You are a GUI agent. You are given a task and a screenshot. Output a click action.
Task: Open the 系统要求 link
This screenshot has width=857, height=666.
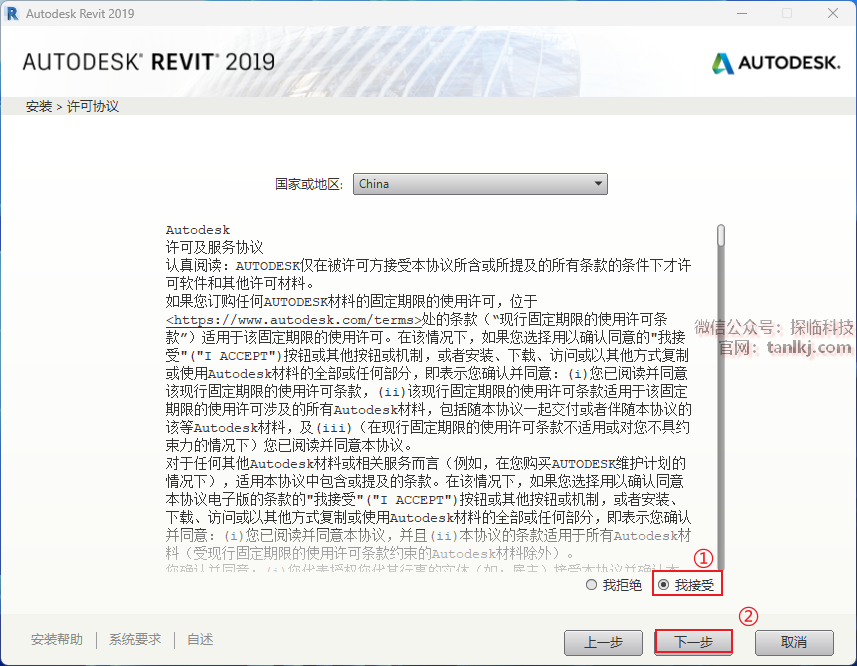click(135, 639)
